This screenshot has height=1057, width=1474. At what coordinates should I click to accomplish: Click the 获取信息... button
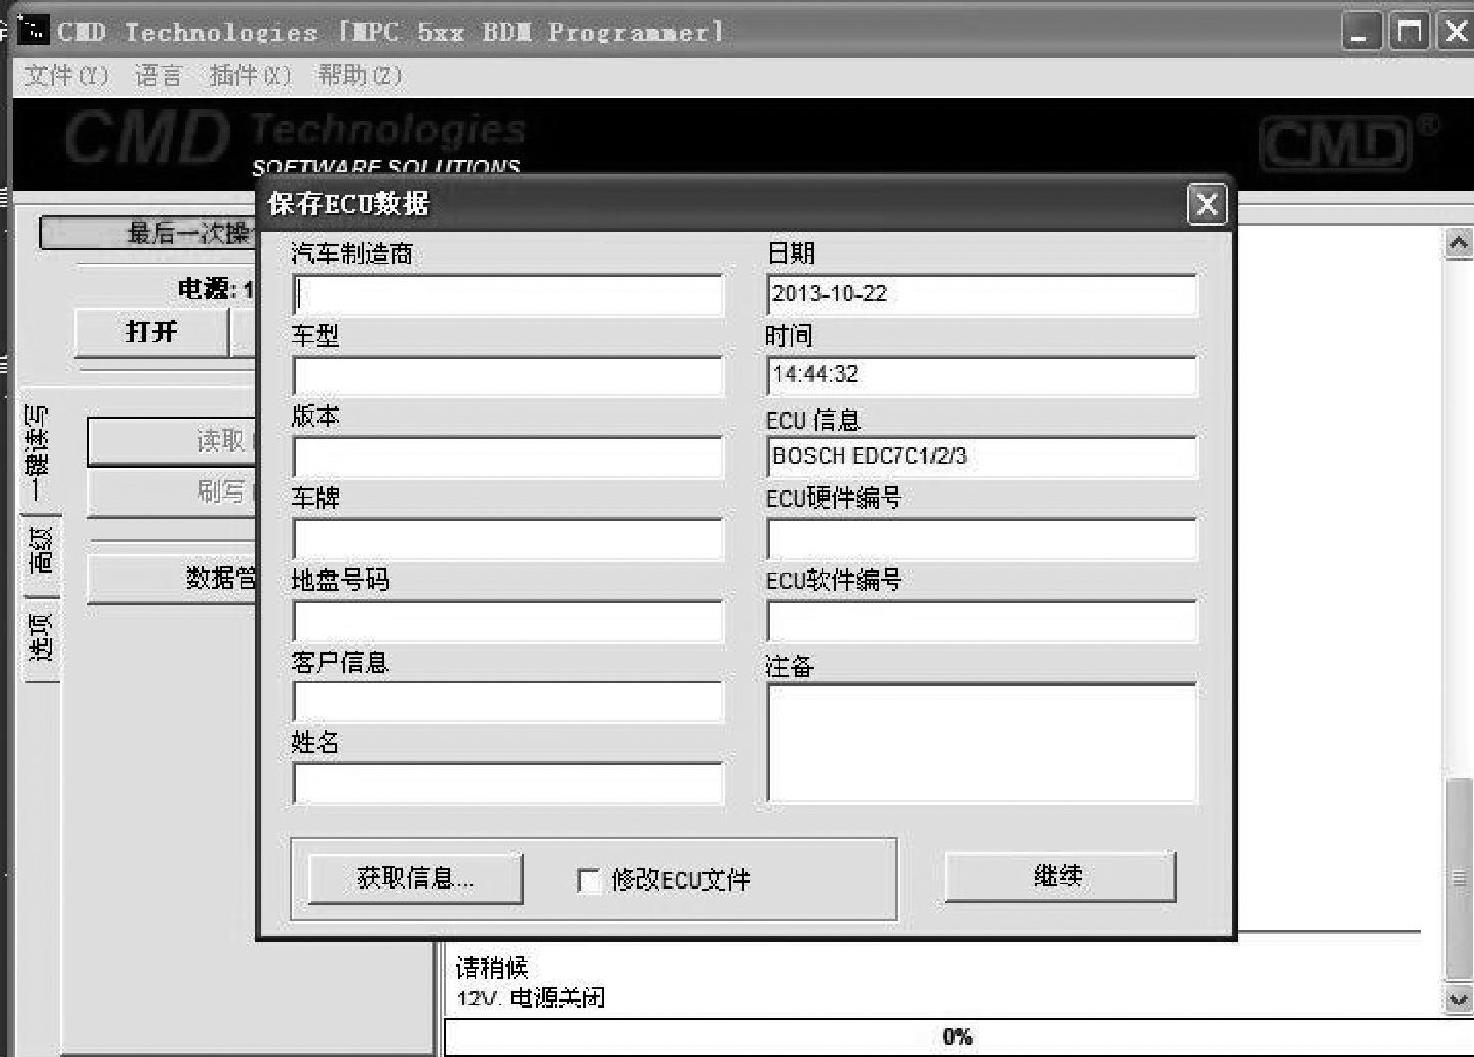415,878
